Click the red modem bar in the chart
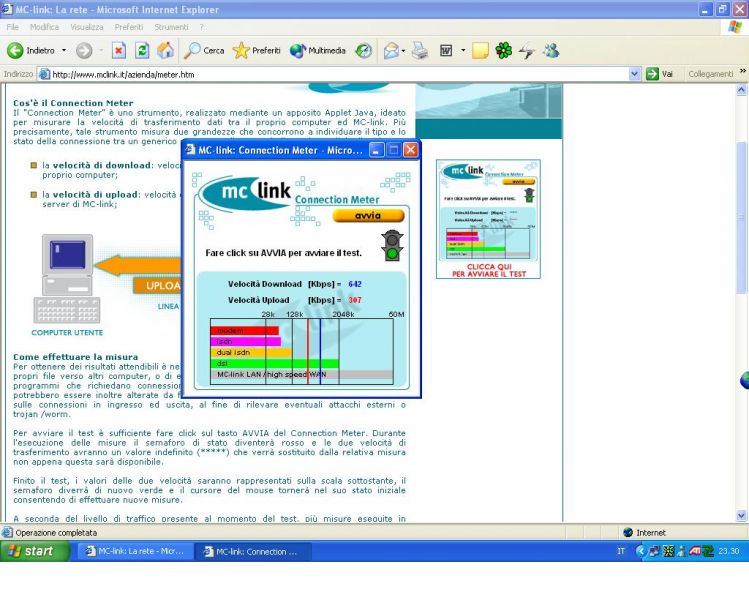 tap(245, 331)
